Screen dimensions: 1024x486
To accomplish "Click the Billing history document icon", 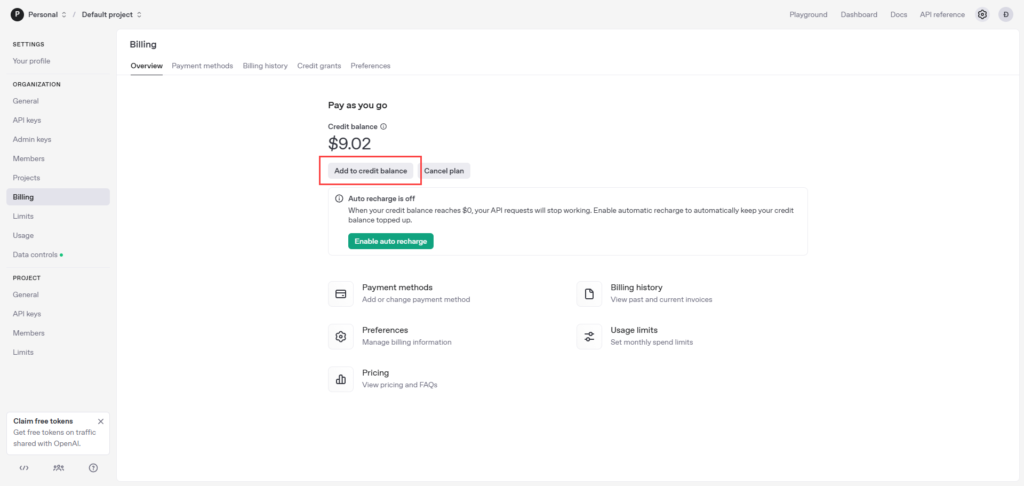I will pyautogui.click(x=589, y=294).
